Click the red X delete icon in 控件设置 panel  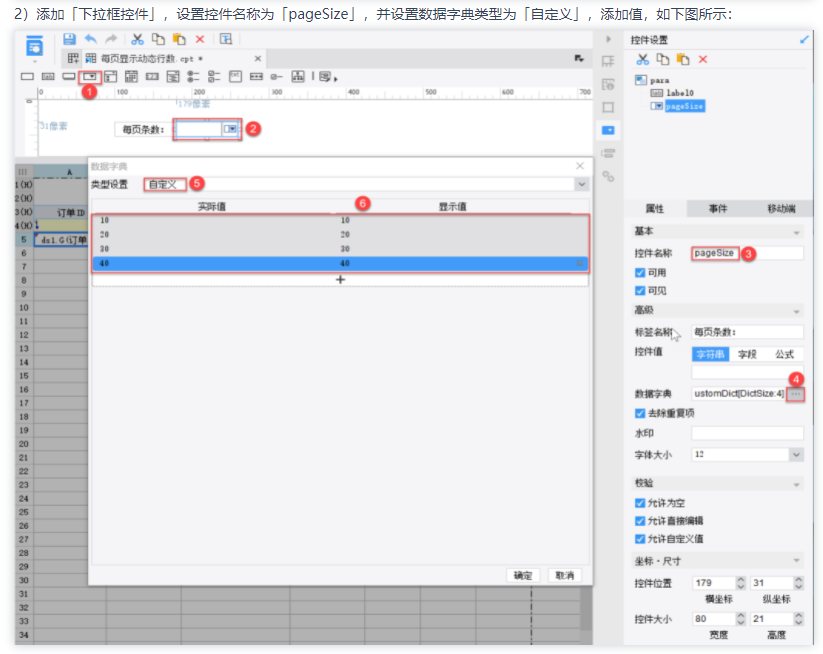703,60
